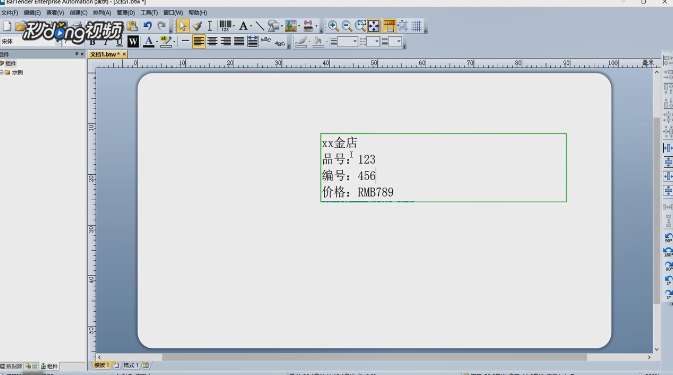Select the 模板 1 bottom tab
Viewport: 673px width, 375px height.
(x=102, y=366)
